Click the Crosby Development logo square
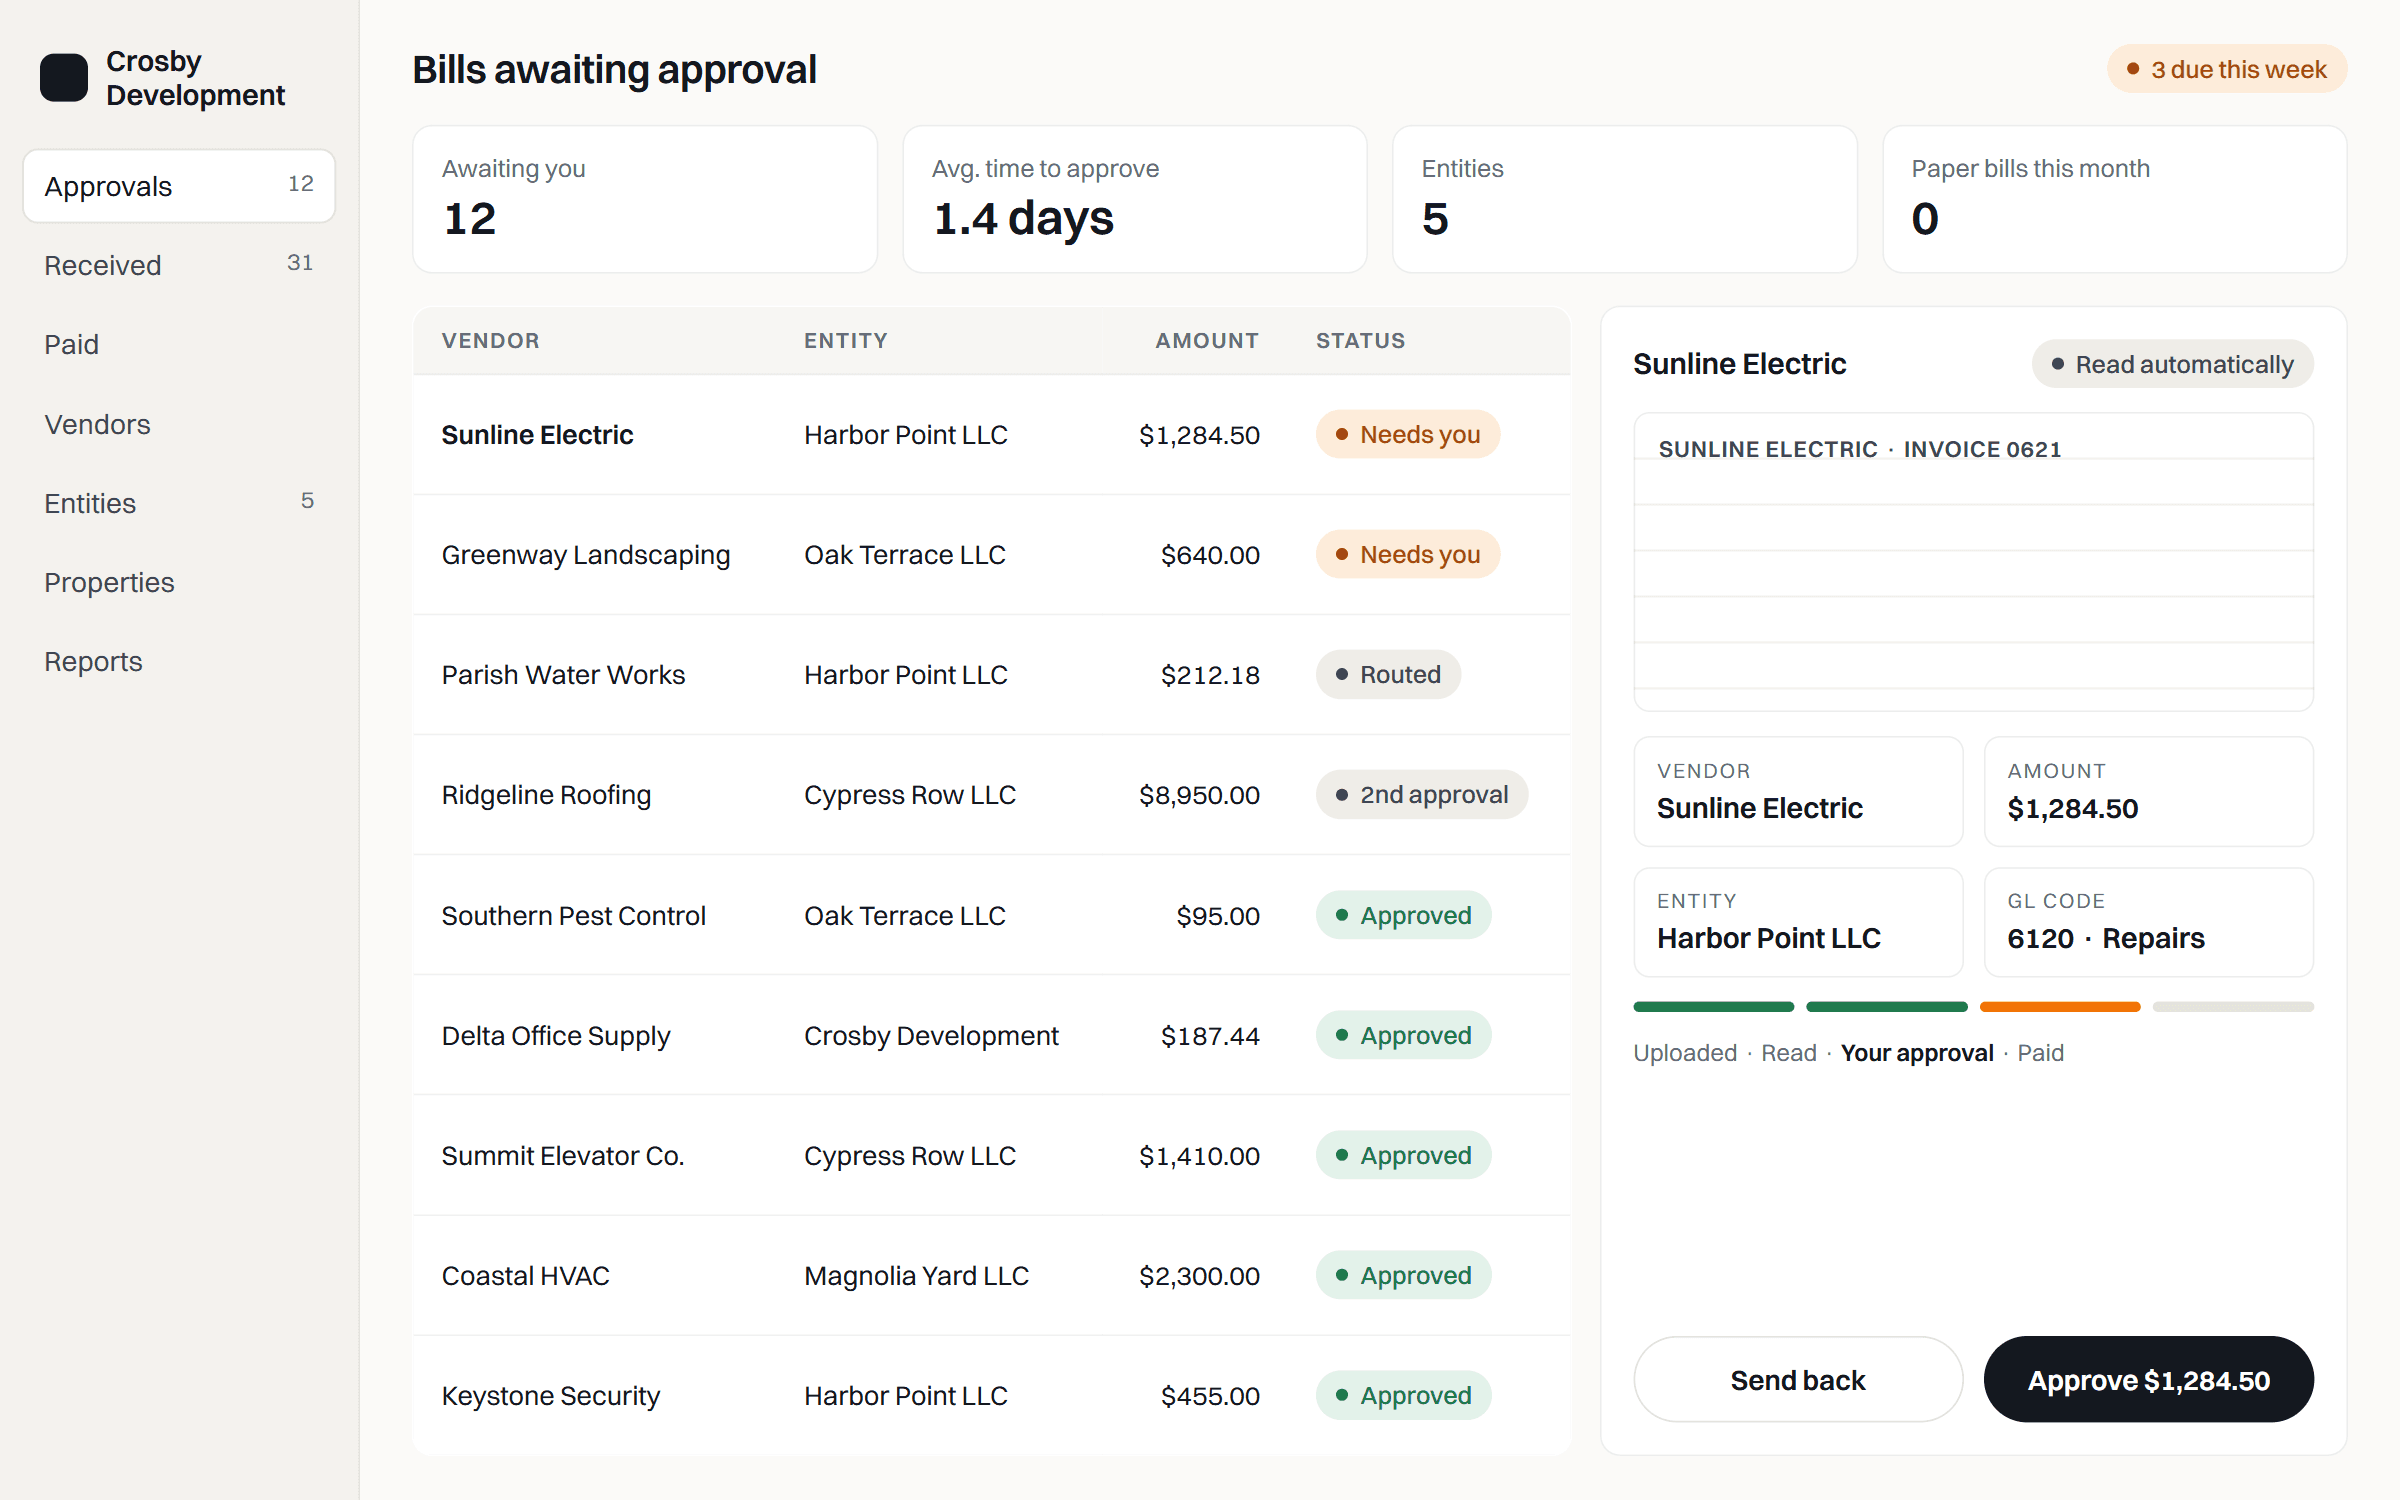 (x=64, y=78)
